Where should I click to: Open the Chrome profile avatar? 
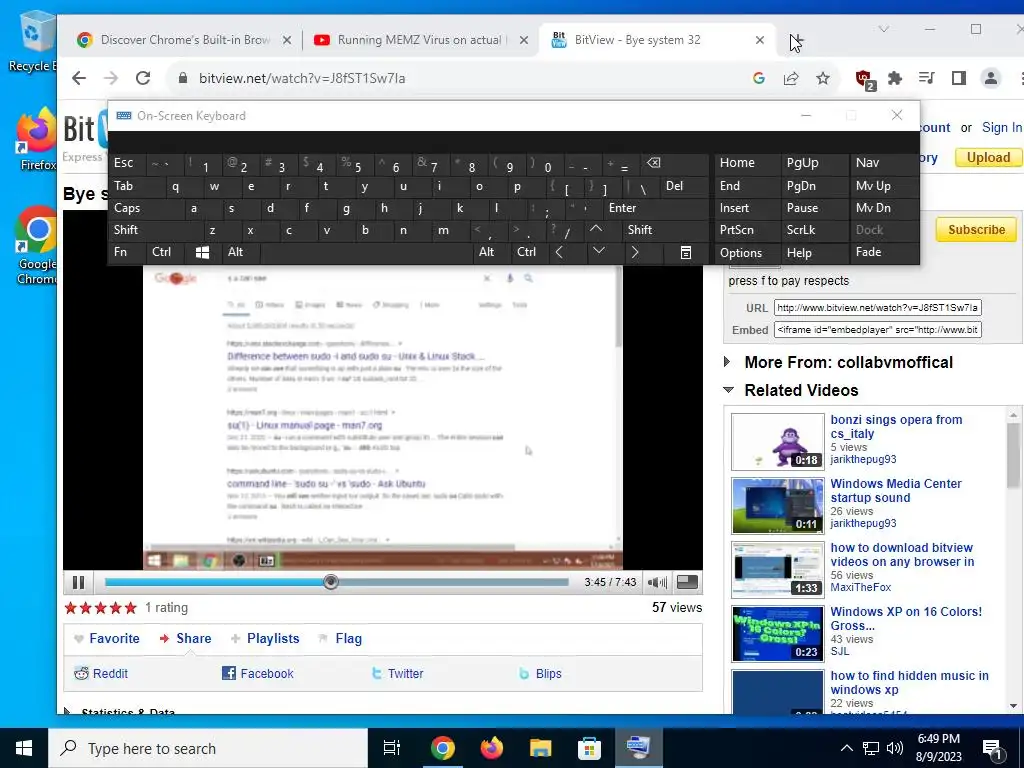coord(991,78)
